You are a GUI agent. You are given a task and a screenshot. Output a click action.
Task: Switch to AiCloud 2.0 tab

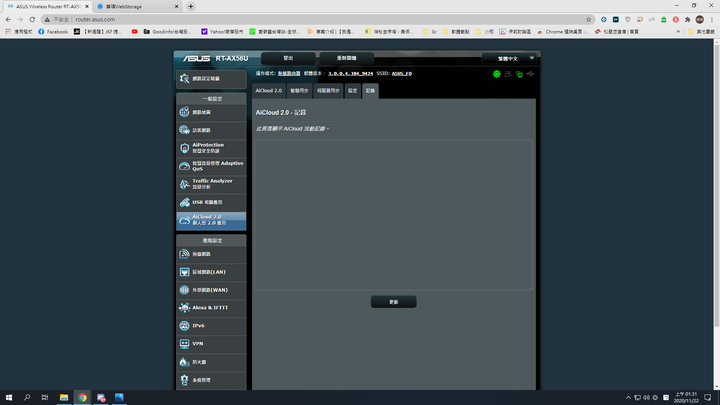click(269, 91)
